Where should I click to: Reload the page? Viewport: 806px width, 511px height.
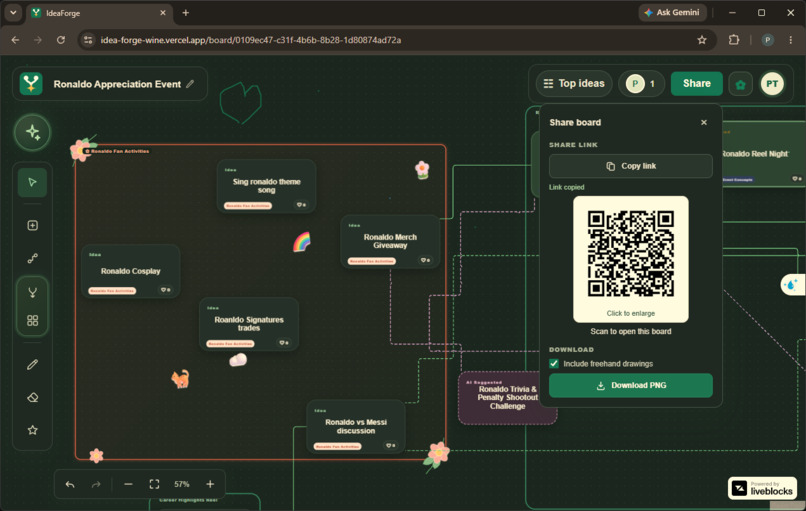click(x=61, y=40)
